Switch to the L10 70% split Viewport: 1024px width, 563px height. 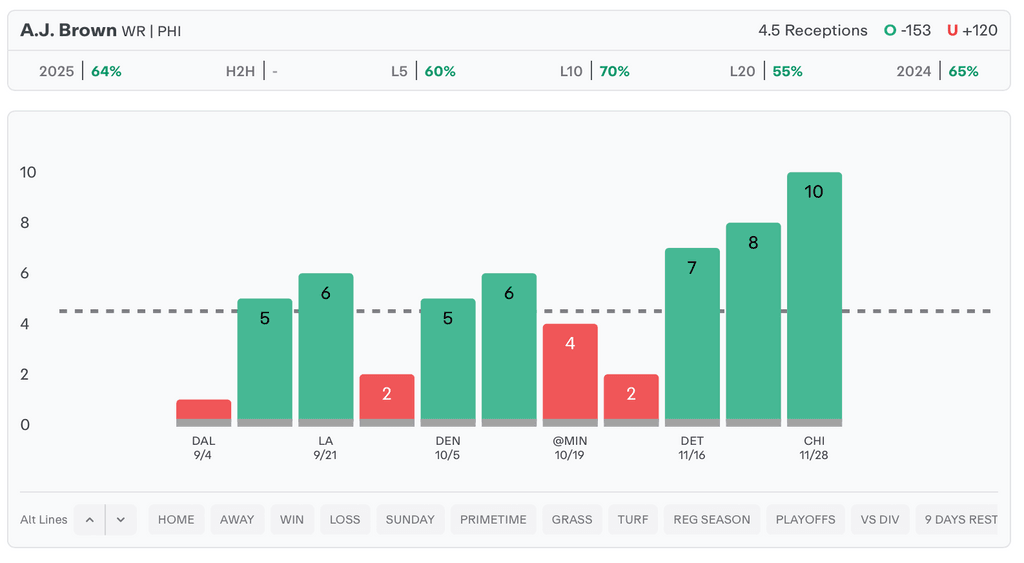(x=594, y=72)
